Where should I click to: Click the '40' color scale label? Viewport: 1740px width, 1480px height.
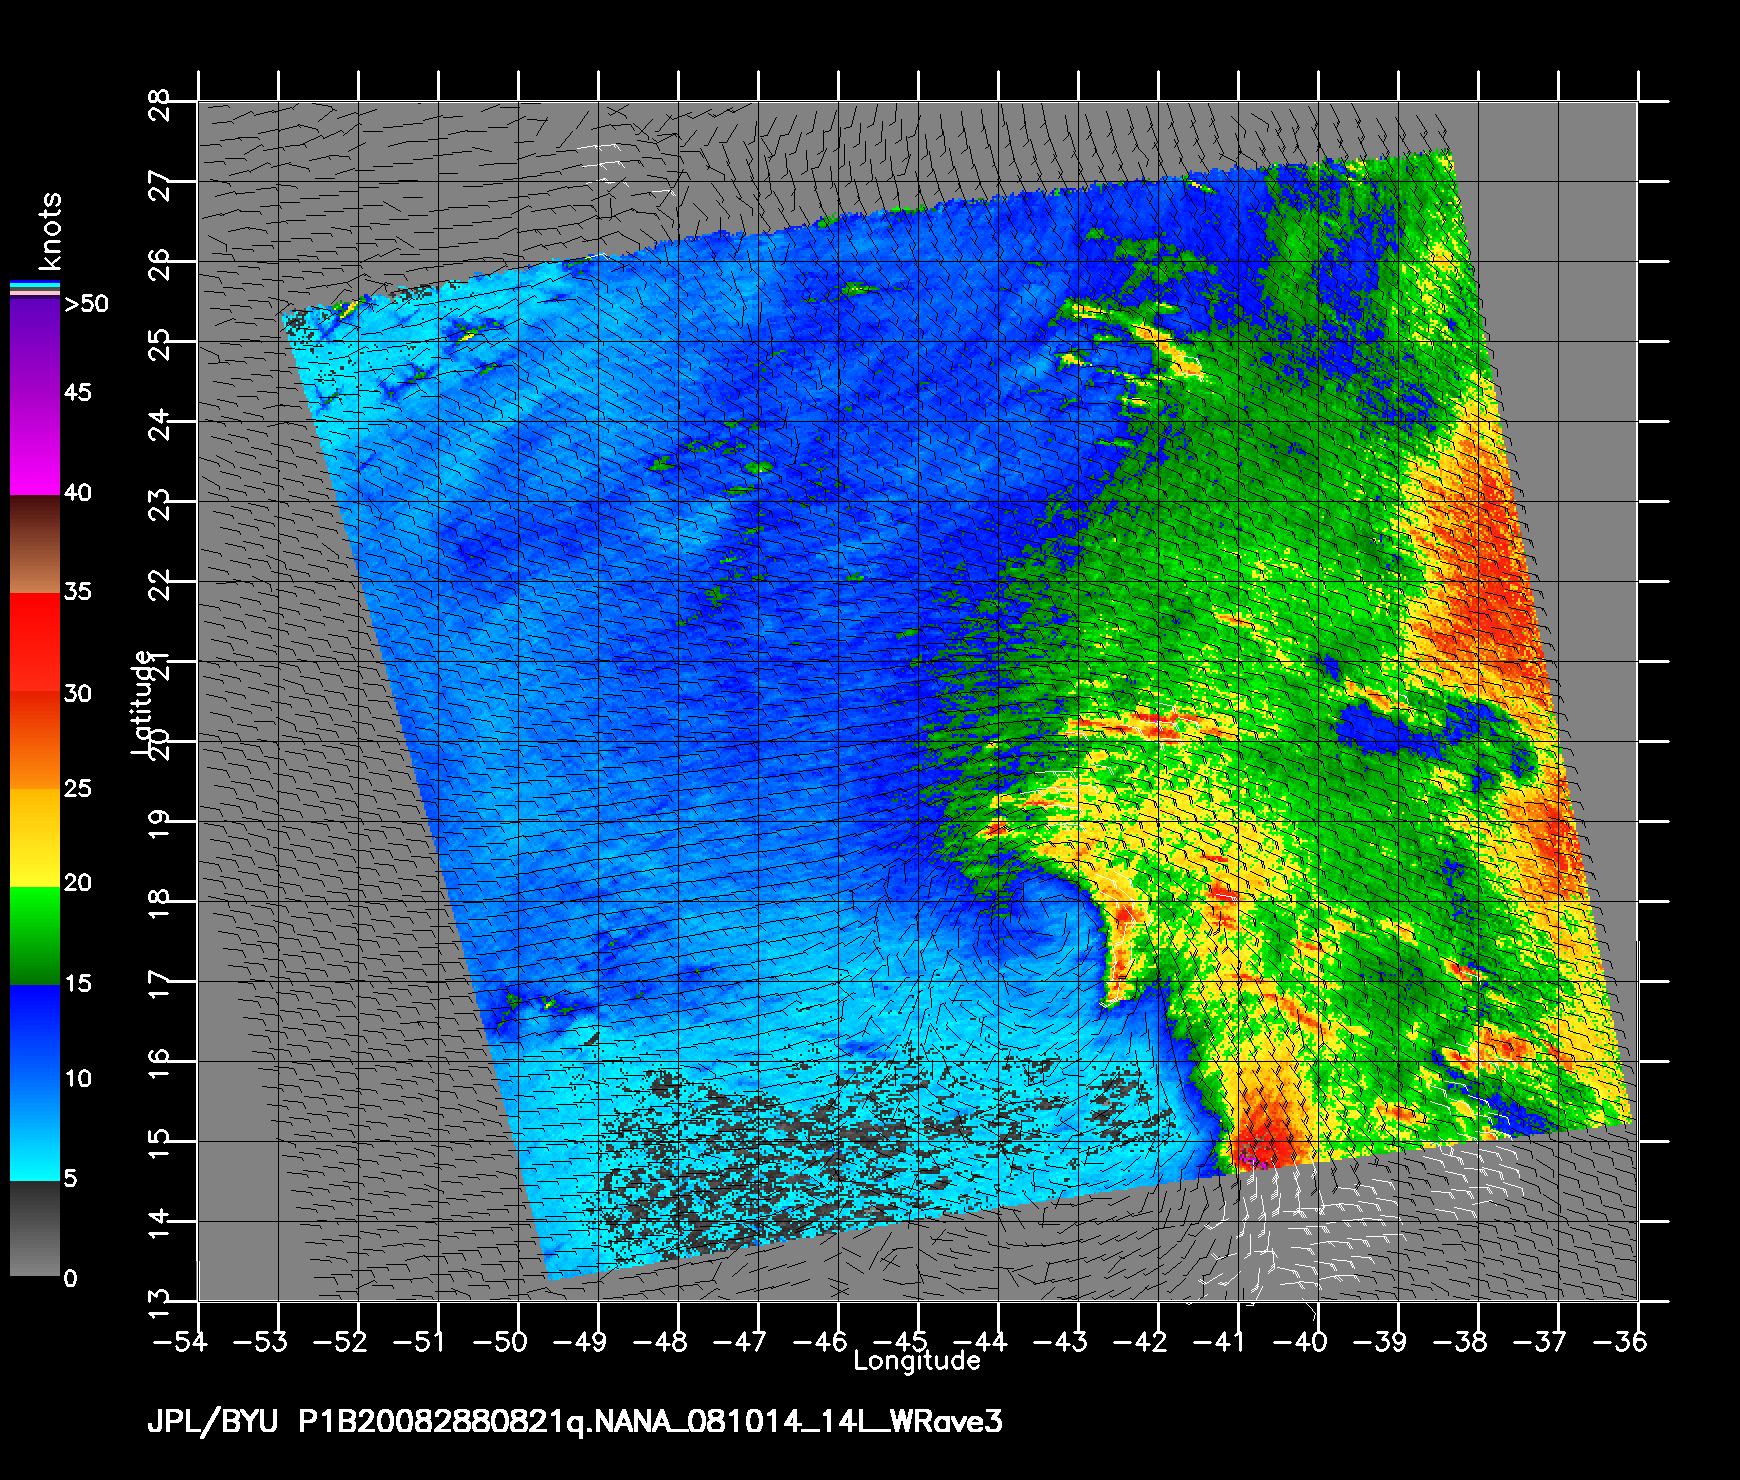point(77,492)
